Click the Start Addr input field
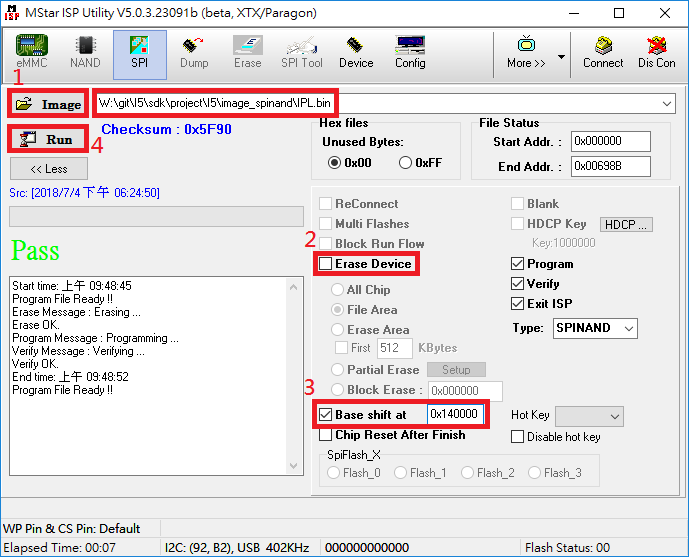689x557 pixels. tap(610, 142)
